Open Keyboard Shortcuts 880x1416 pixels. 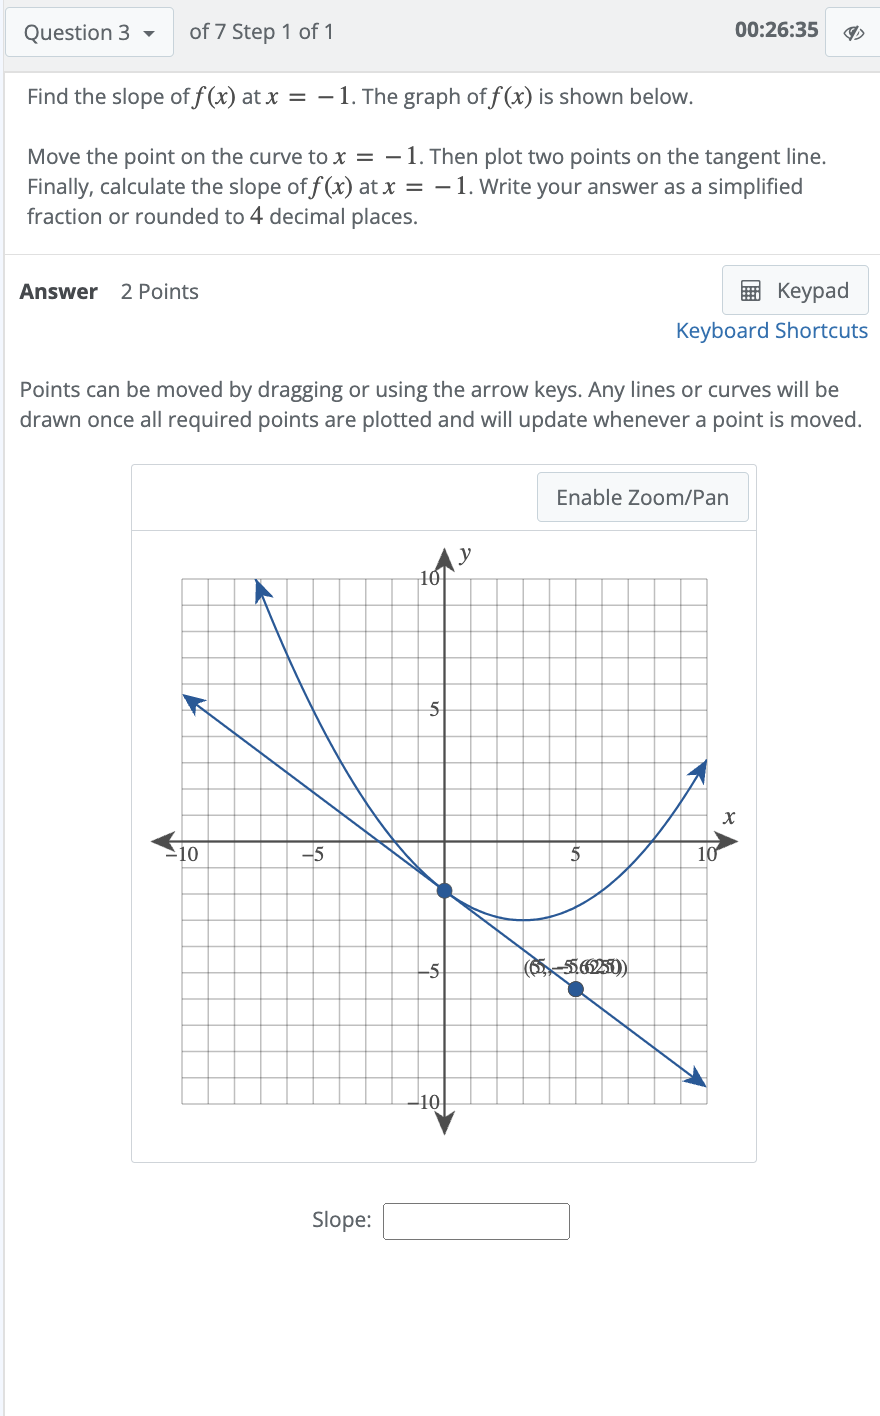771,330
